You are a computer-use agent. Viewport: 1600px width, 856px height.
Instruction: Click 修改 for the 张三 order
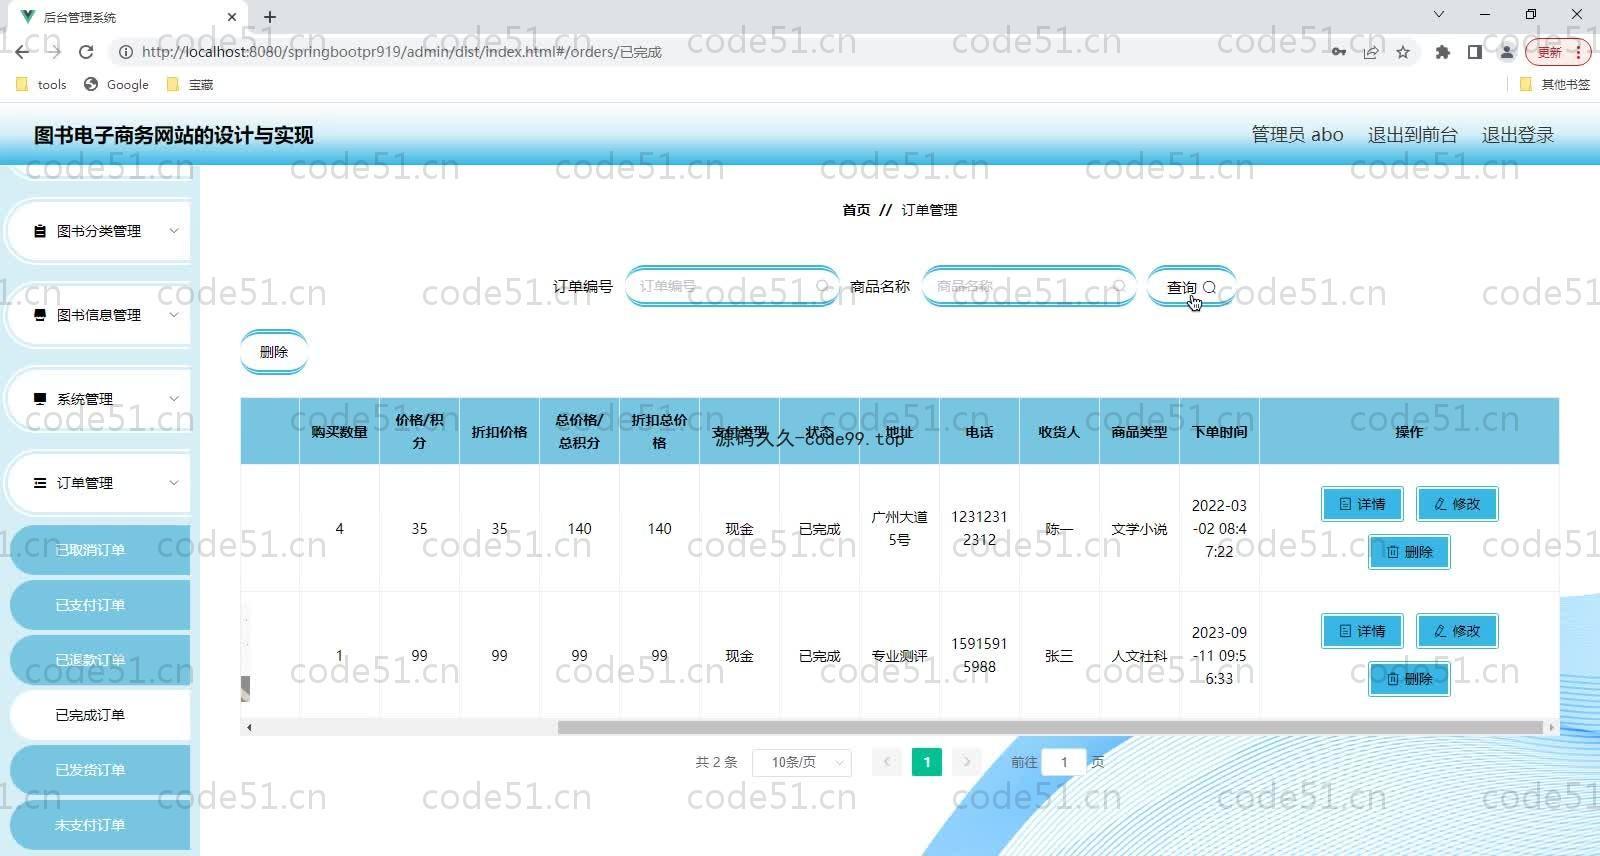coord(1457,631)
